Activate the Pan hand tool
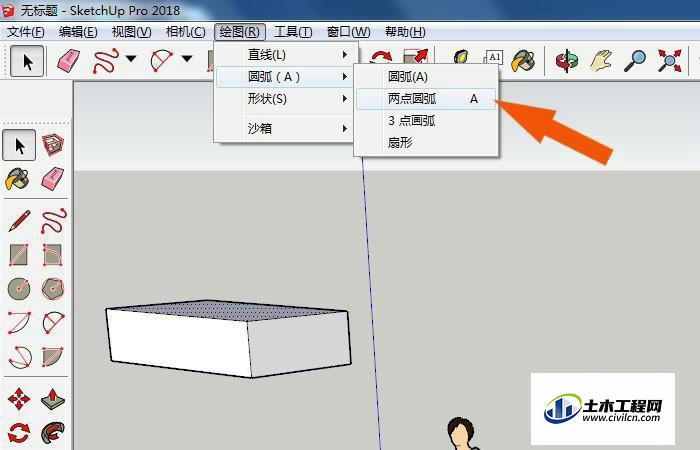The width and height of the screenshot is (700, 450). pos(601,61)
